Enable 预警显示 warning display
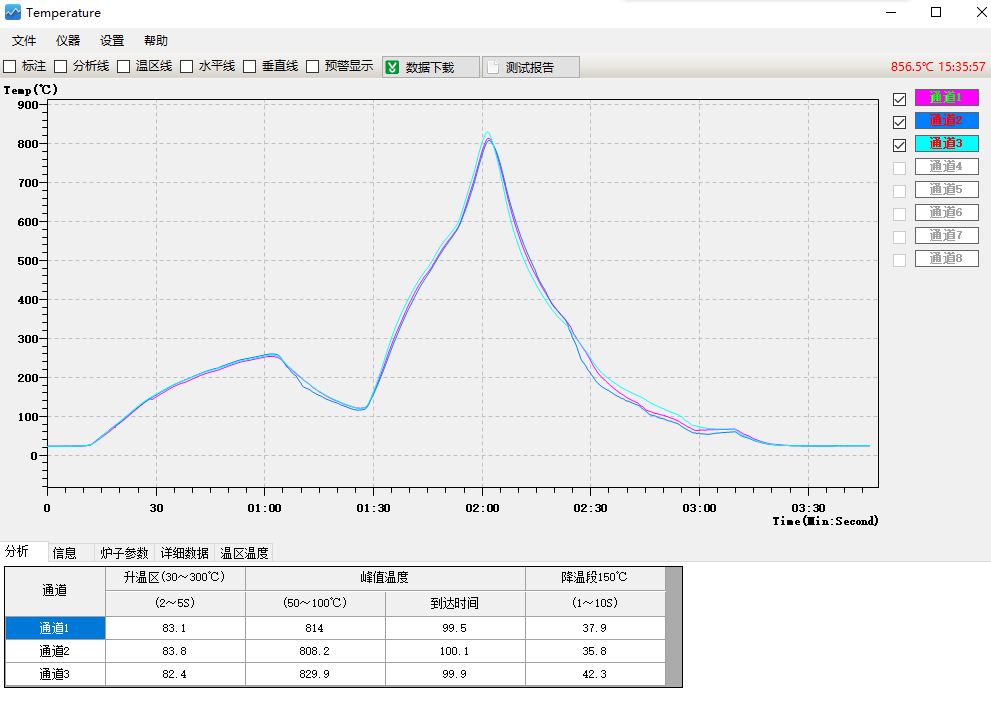991x703 pixels. [x=313, y=66]
